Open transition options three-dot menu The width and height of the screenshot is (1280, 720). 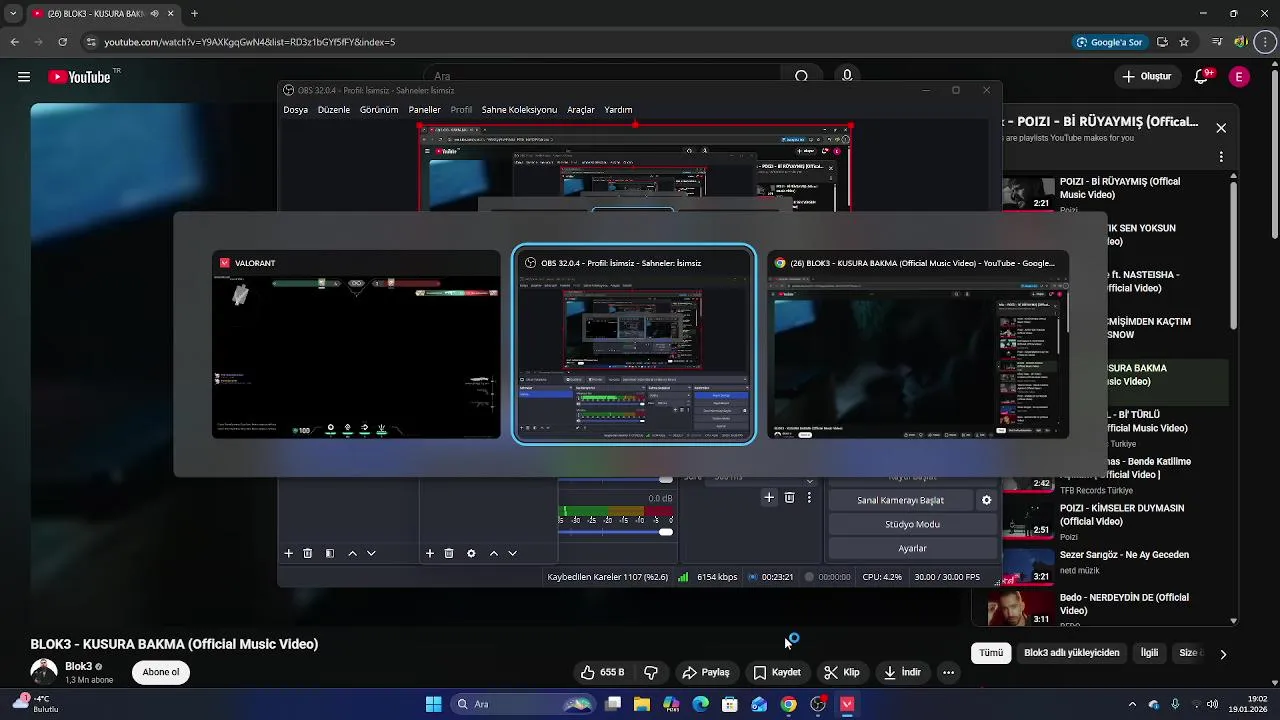pyautogui.click(x=809, y=497)
